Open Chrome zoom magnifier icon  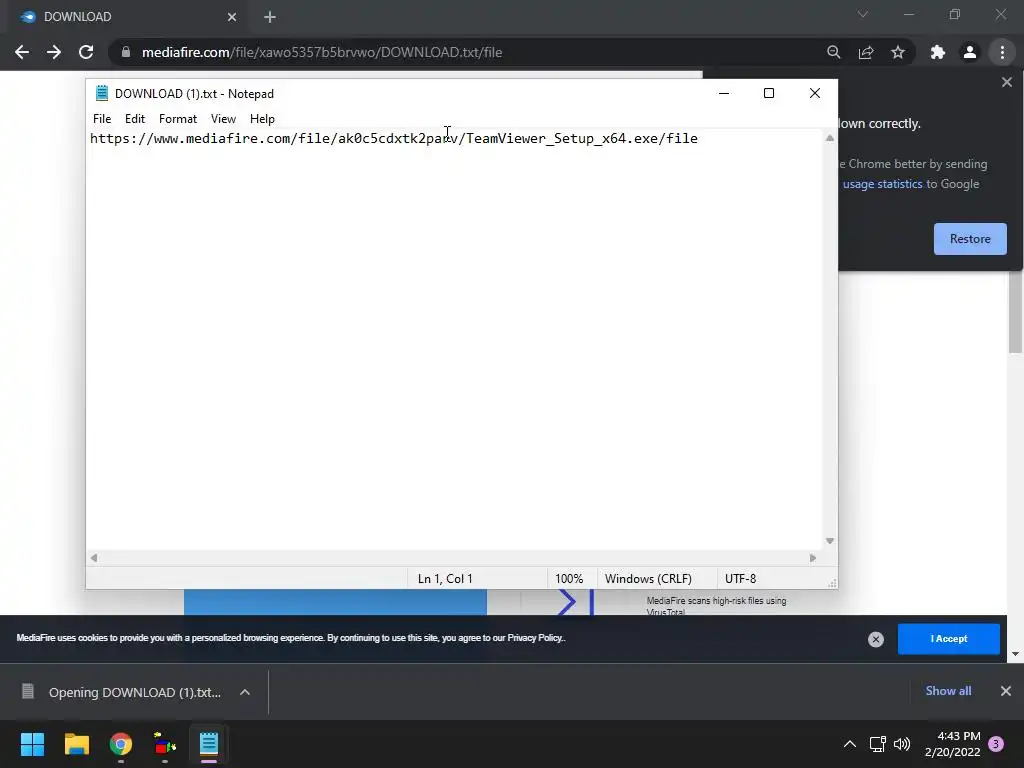coord(833,52)
